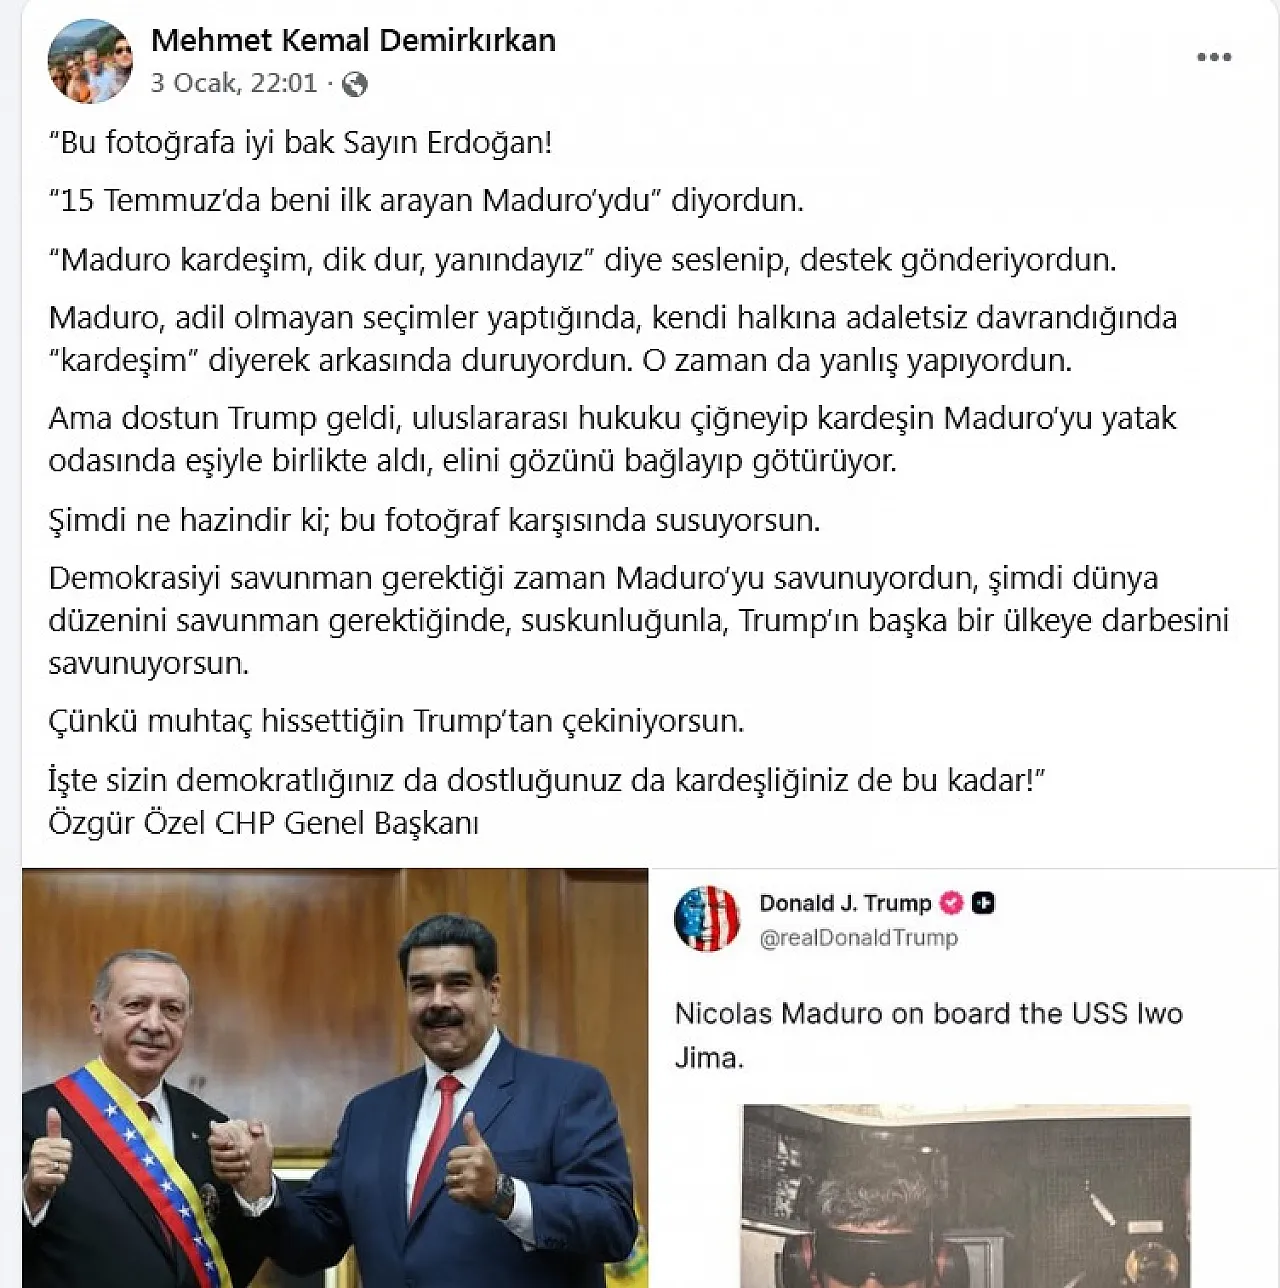Open the Donald J. Trump account name
Screen dimensions: 1280x1288
pos(845,903)
